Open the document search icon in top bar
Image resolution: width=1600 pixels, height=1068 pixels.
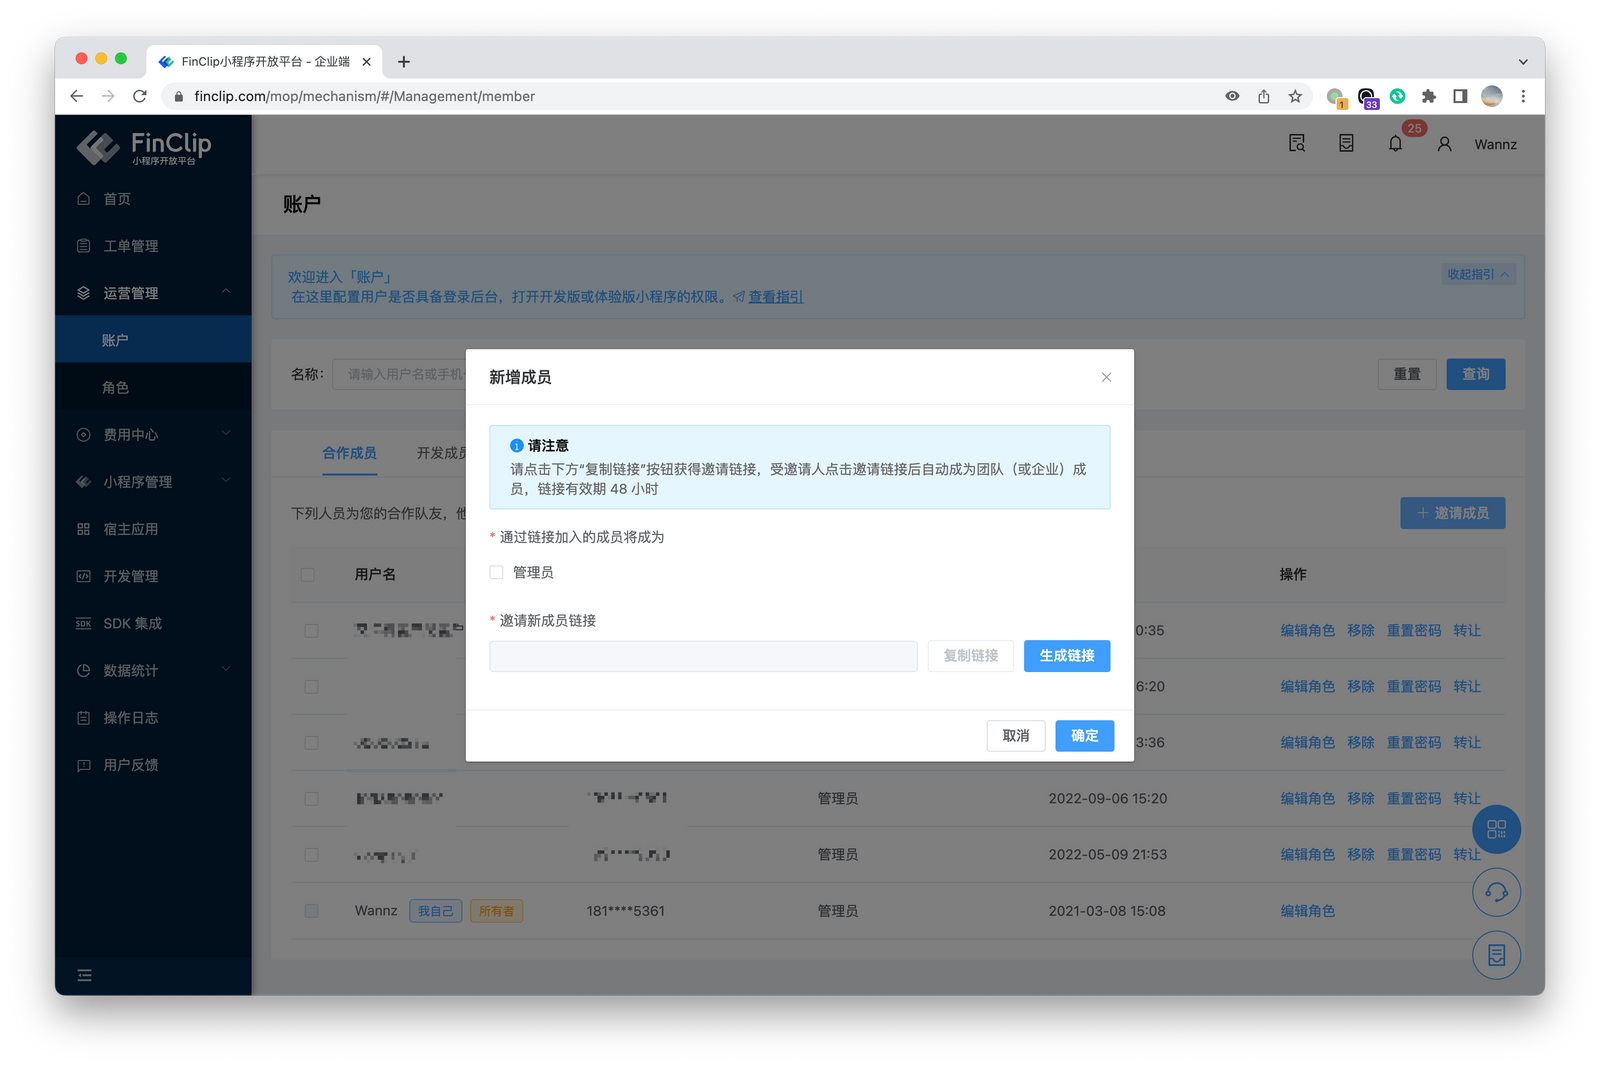click(1296, 143)
